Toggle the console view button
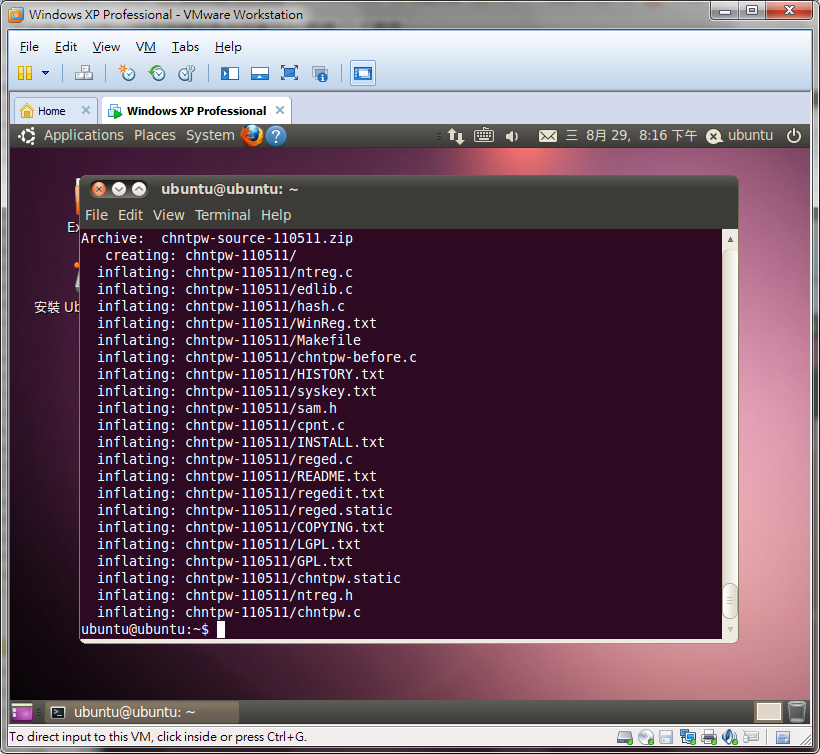 coord(363,73)
